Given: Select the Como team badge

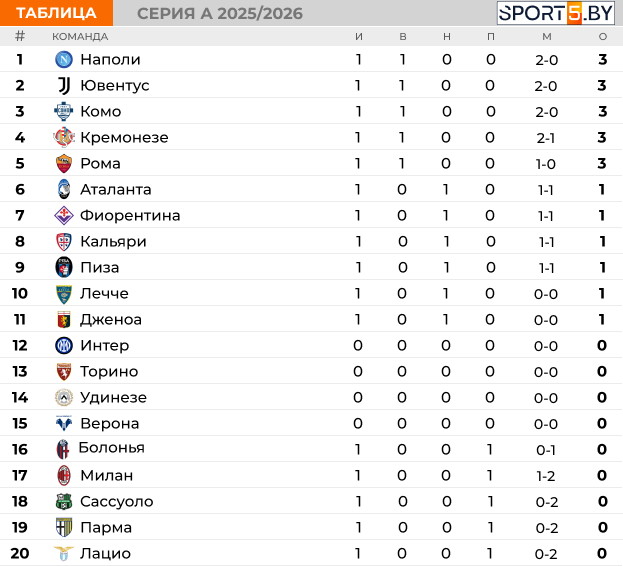Looking at the screenshot, I should pyautogui.click(x=64, y=112).
